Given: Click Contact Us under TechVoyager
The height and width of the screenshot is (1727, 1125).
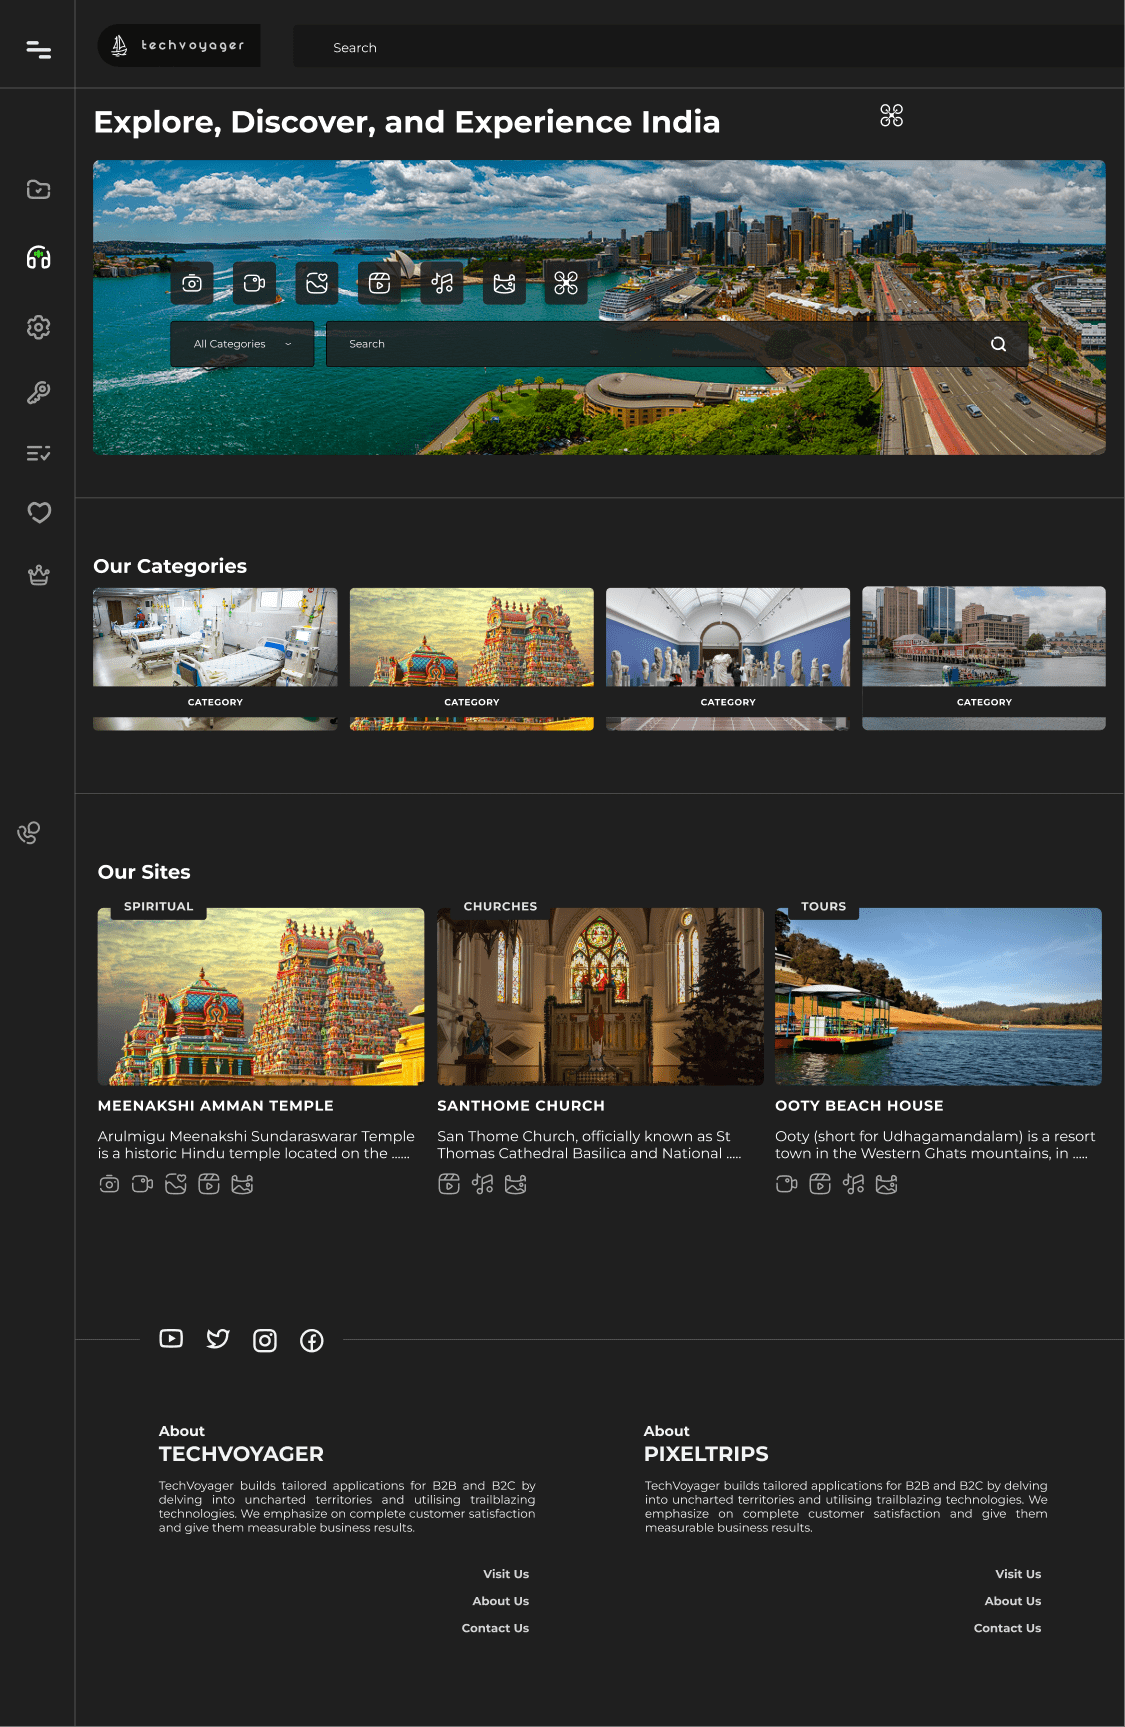Looking at the screenshot, I should 495,1628.
